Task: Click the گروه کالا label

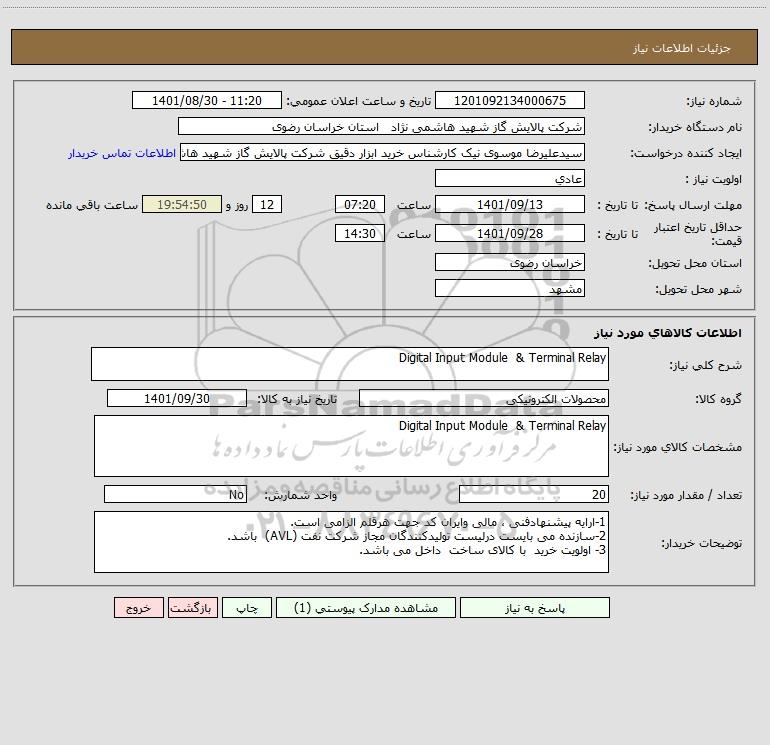Action: (718, 399)
